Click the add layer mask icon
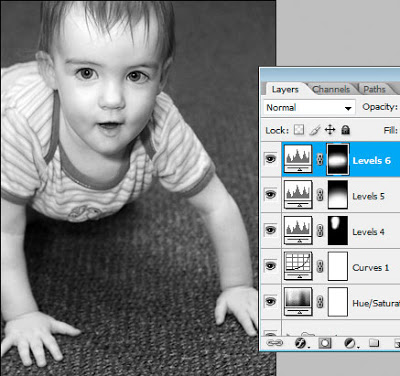Screen dimensions: 400x376 (x=325, y=343)
